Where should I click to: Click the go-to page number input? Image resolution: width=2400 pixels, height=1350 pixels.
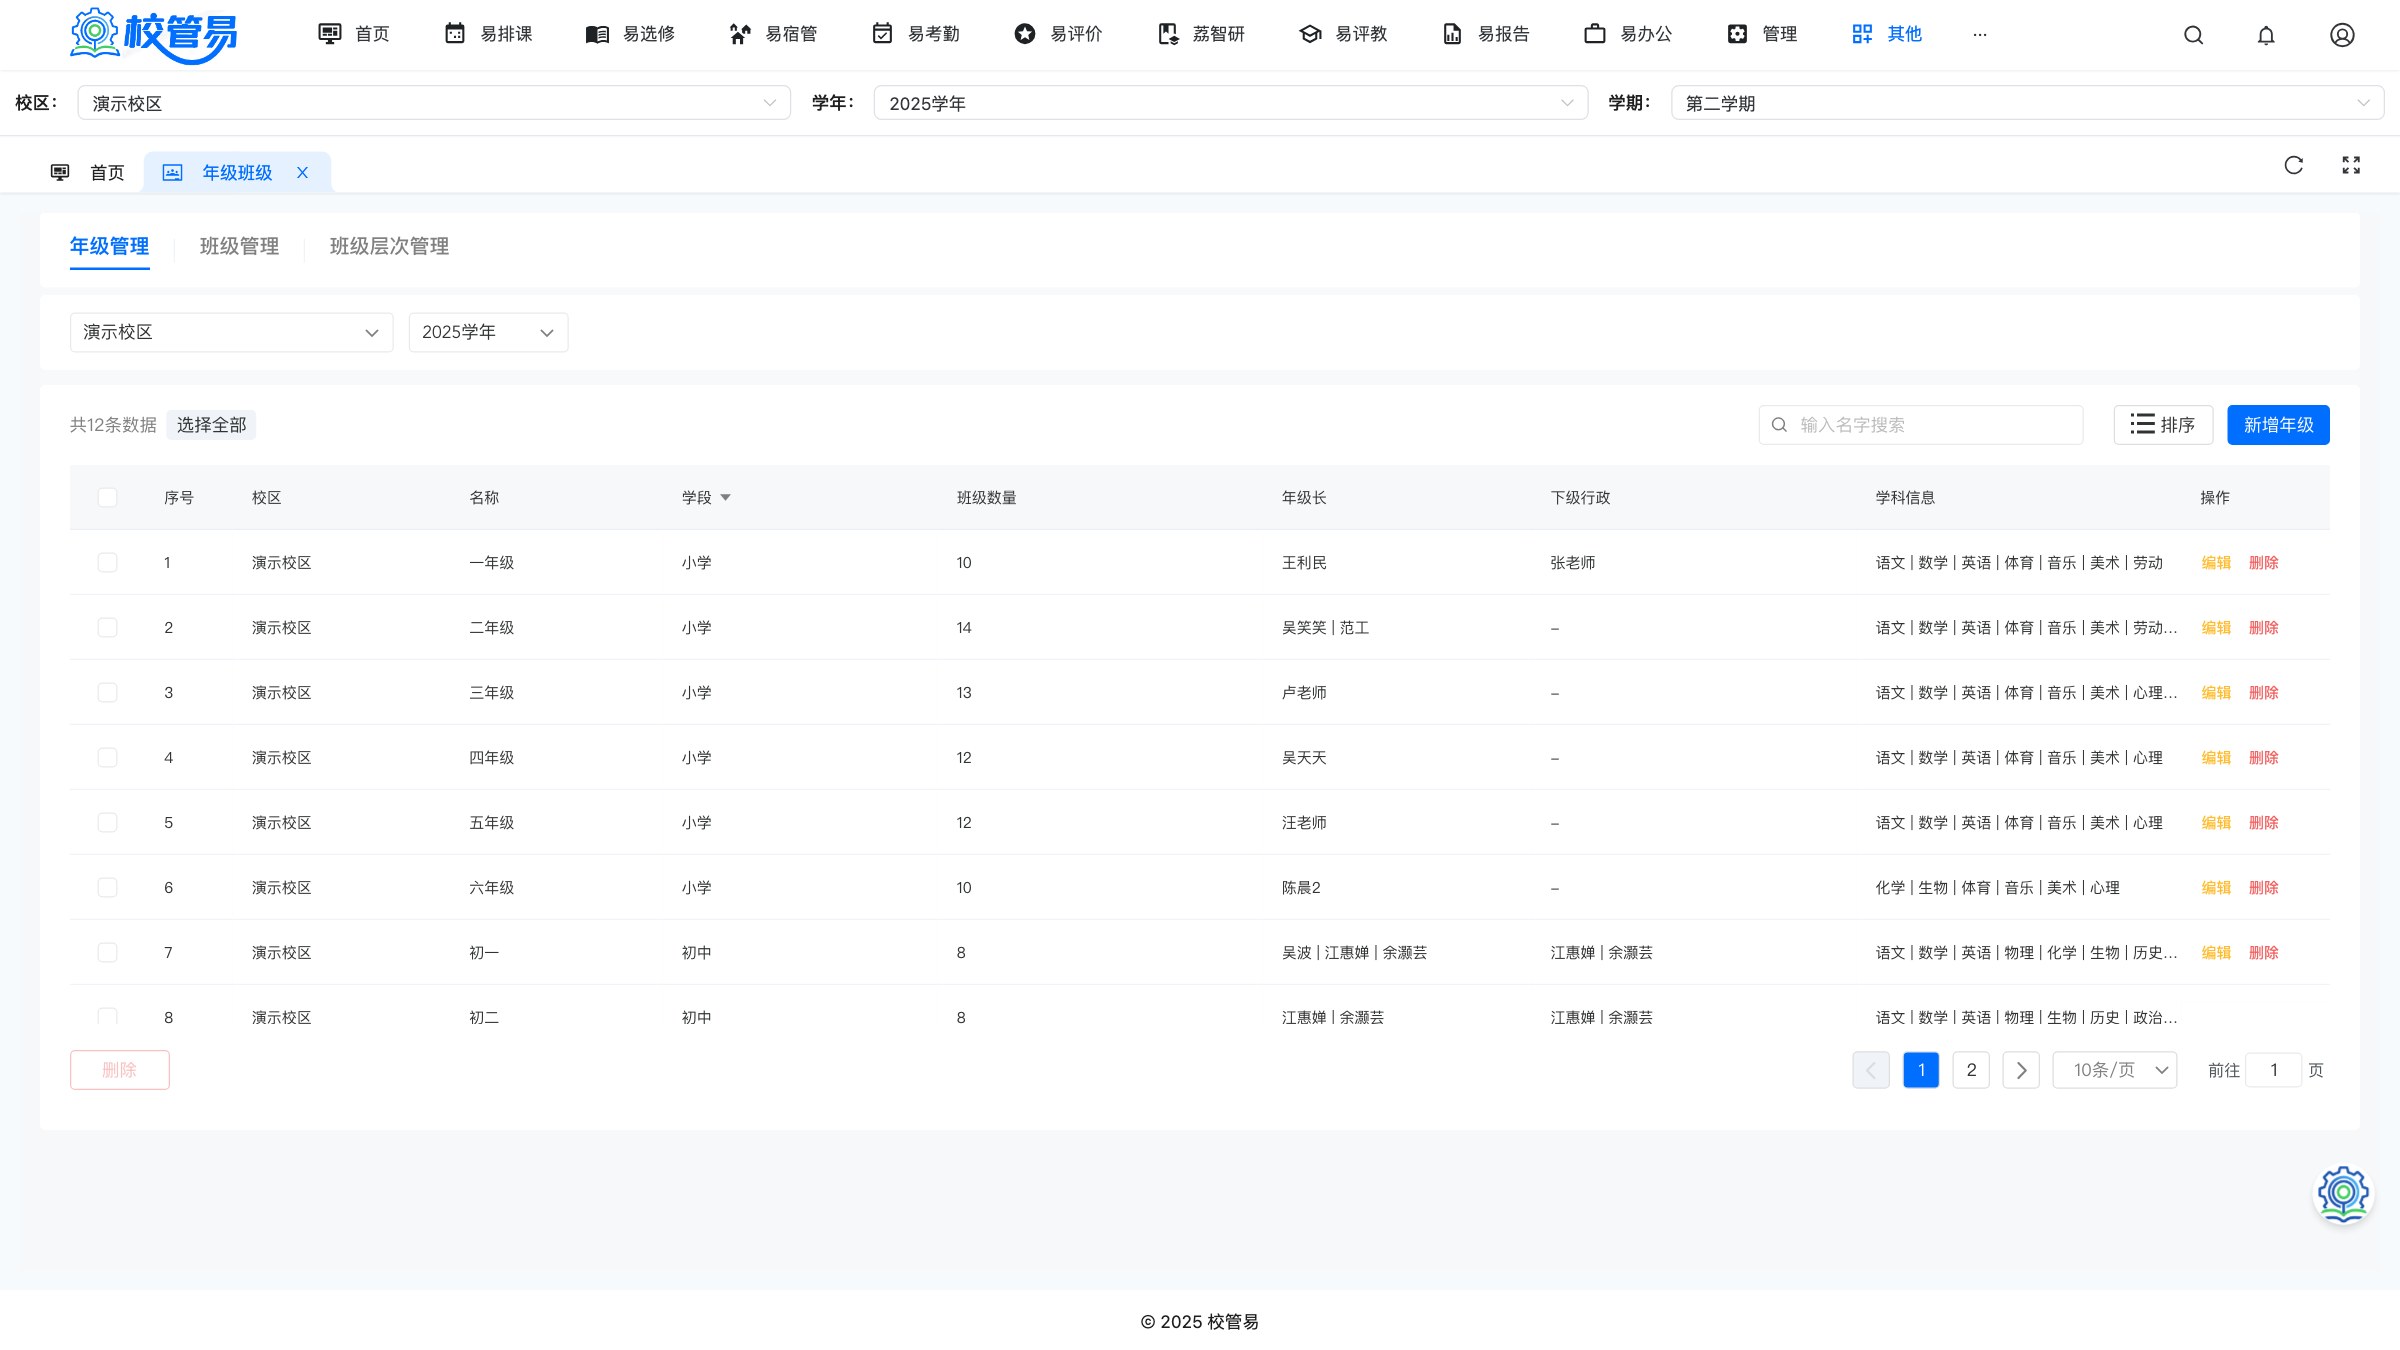point(2273,1070)
